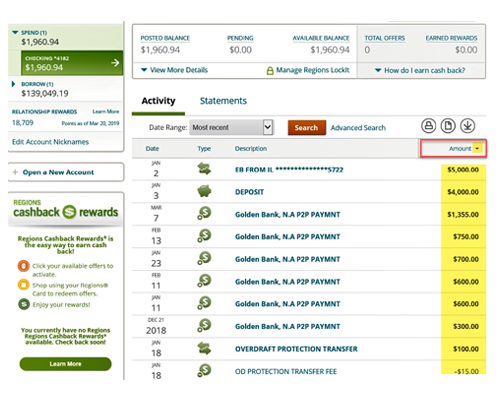500x400 pixels.
Task: Collapse the SPEND (1) section
Action: [15, 33]
